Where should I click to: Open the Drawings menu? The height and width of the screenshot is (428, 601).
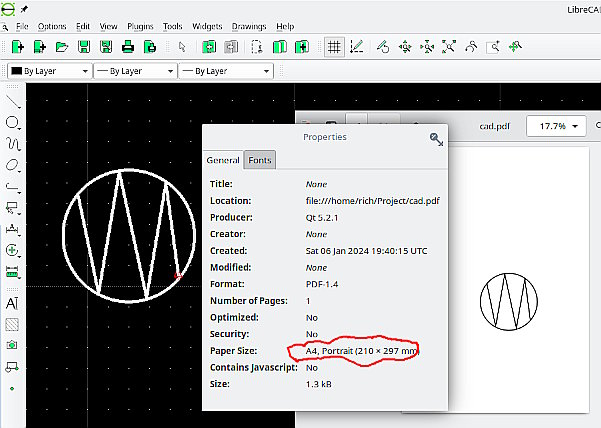250,25
